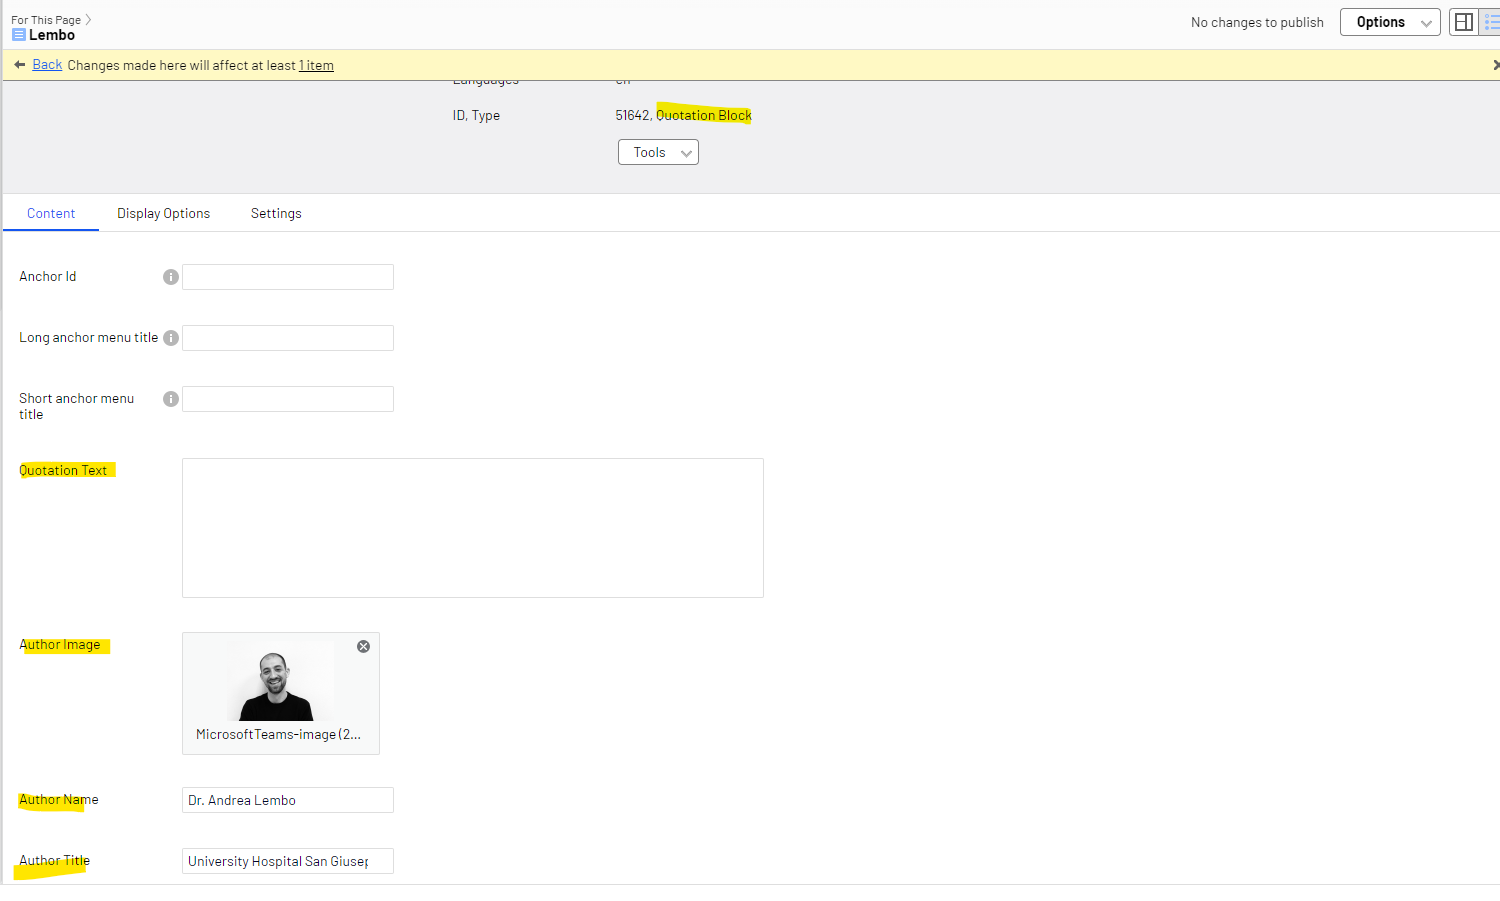Screen dimensions: 1500x901
Task: Focus the Author Name field
Action: pyautogui.click(x=288, y=800)
